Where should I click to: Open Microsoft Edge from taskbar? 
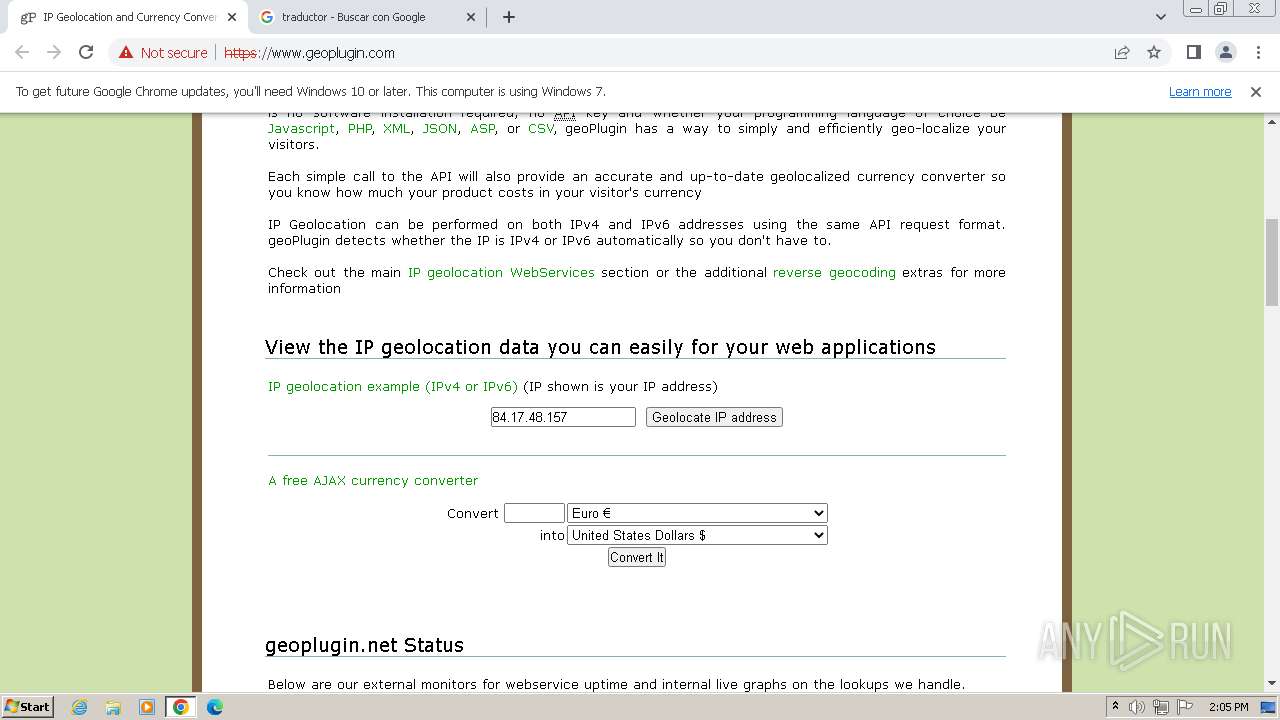(215, 707)
